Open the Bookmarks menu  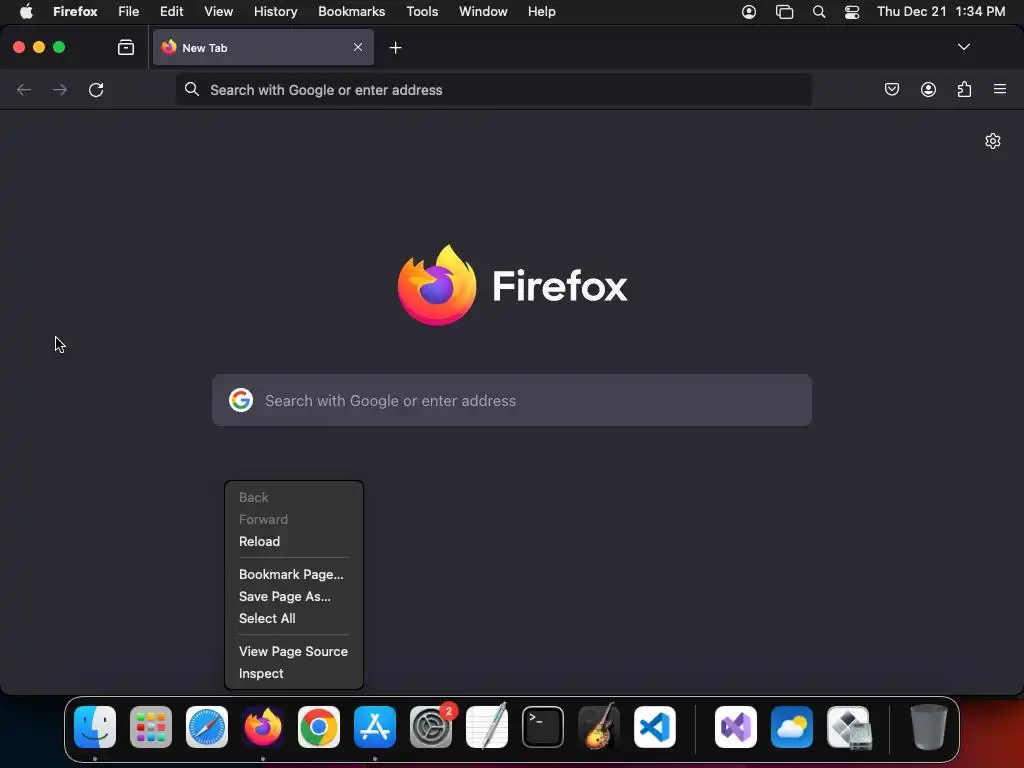351,11
